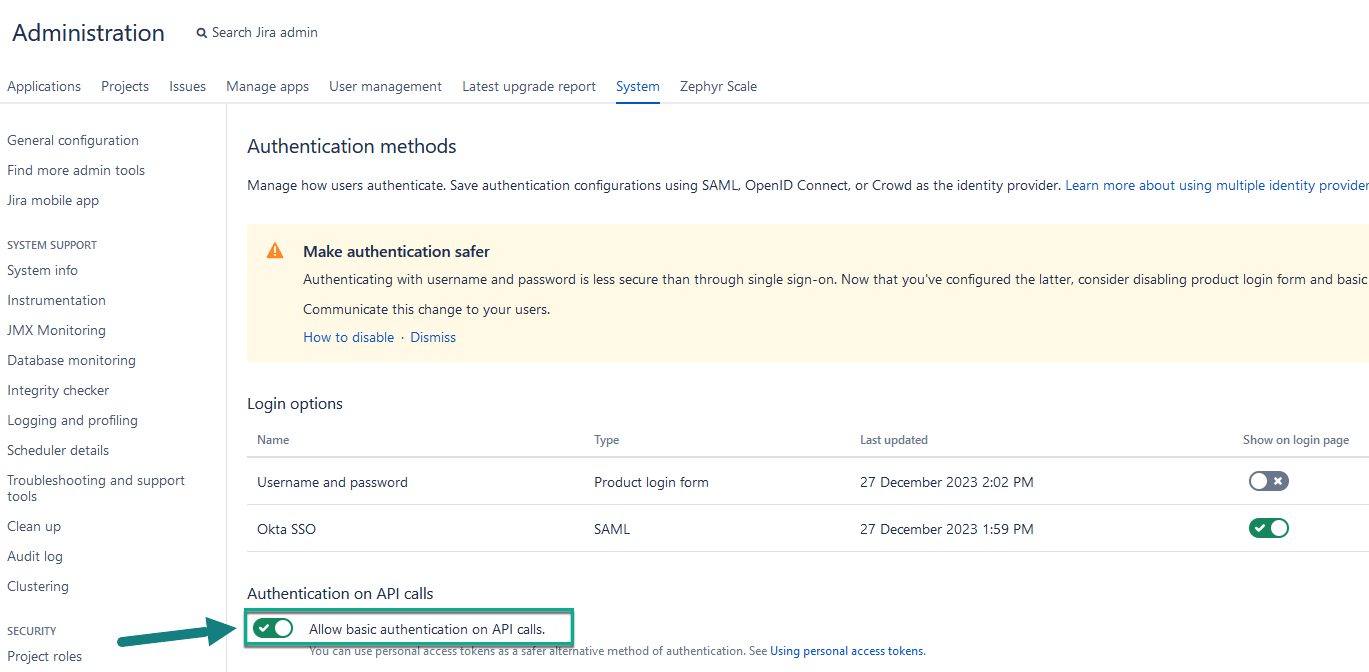This screenshot has height=672, width=1369.
Task: Go to the Manage apps section
Action: coord(267,86)
